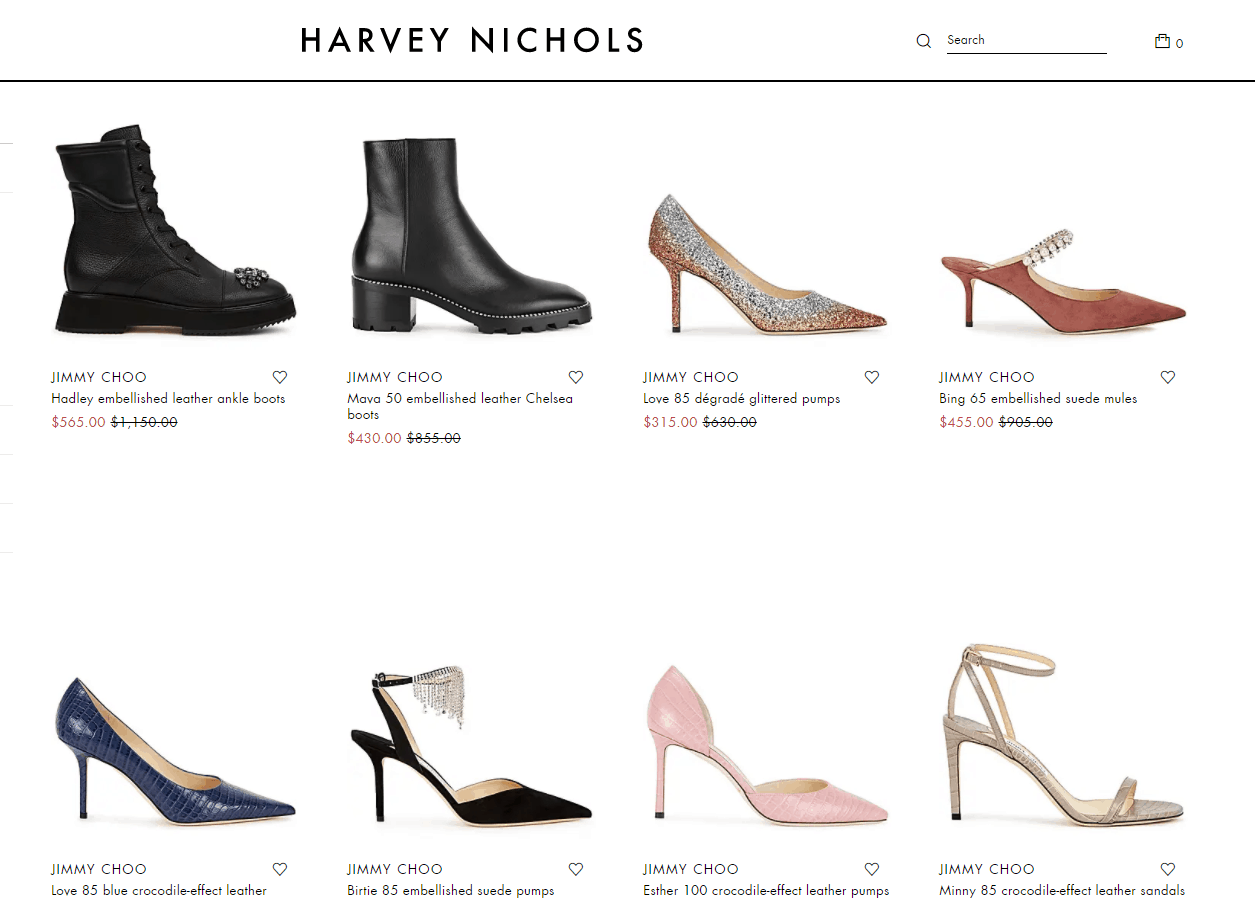Viewport: 1255px width, 902px height.
Task: Click Jimmy Choo brand above Mava 50 boots
Action: point(395,377)
